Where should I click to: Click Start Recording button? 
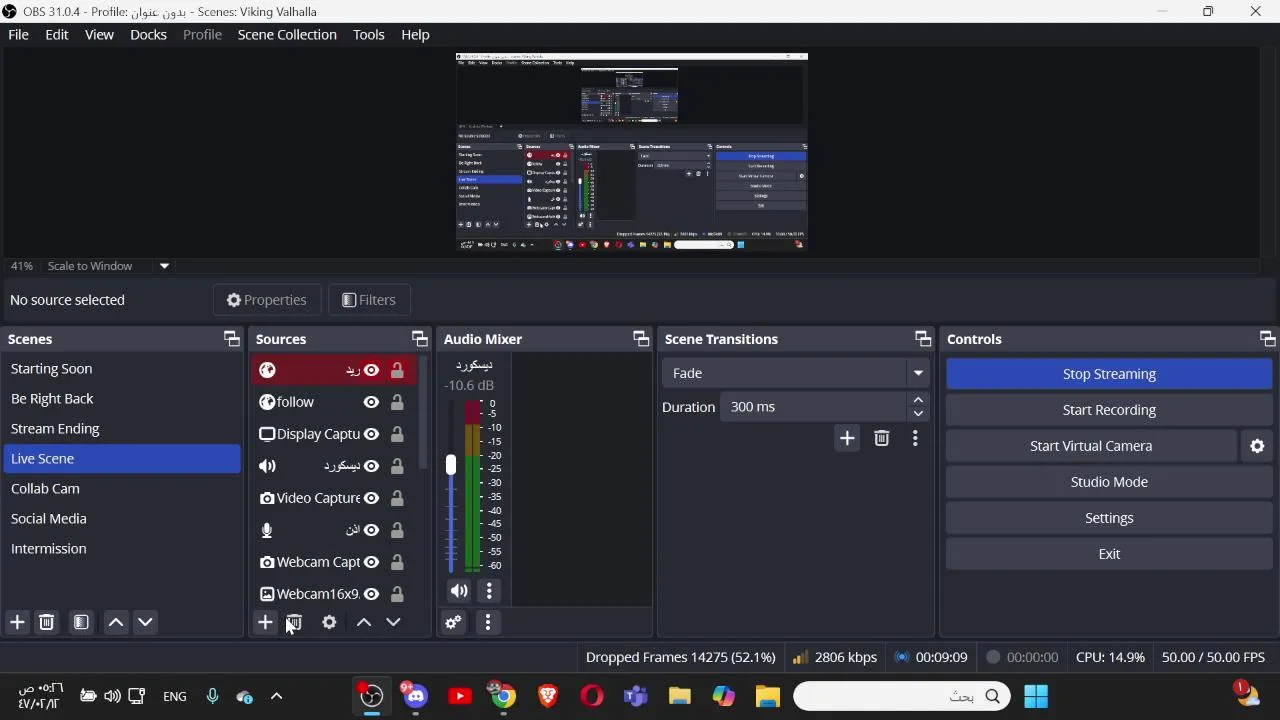point(1109,410)
